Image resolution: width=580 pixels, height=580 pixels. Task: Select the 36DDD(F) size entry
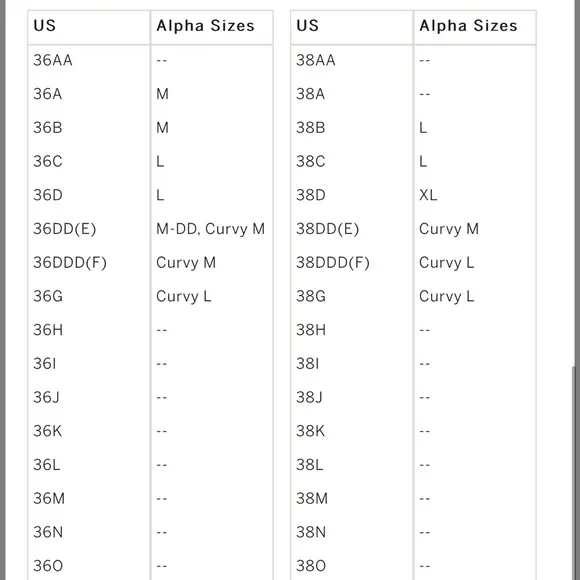pyautogui.click(x=70, y=263)
